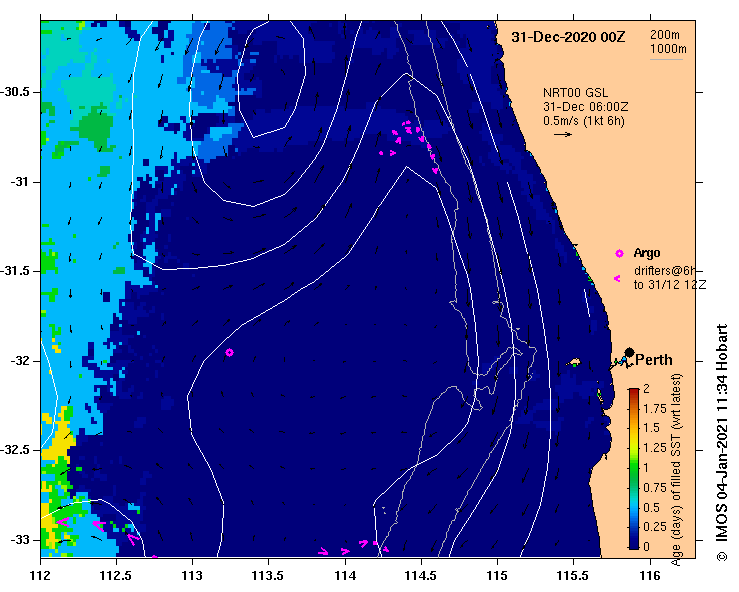
Task: Click the 0.5m/s reference velocity arrow
Action: (563, 134)
